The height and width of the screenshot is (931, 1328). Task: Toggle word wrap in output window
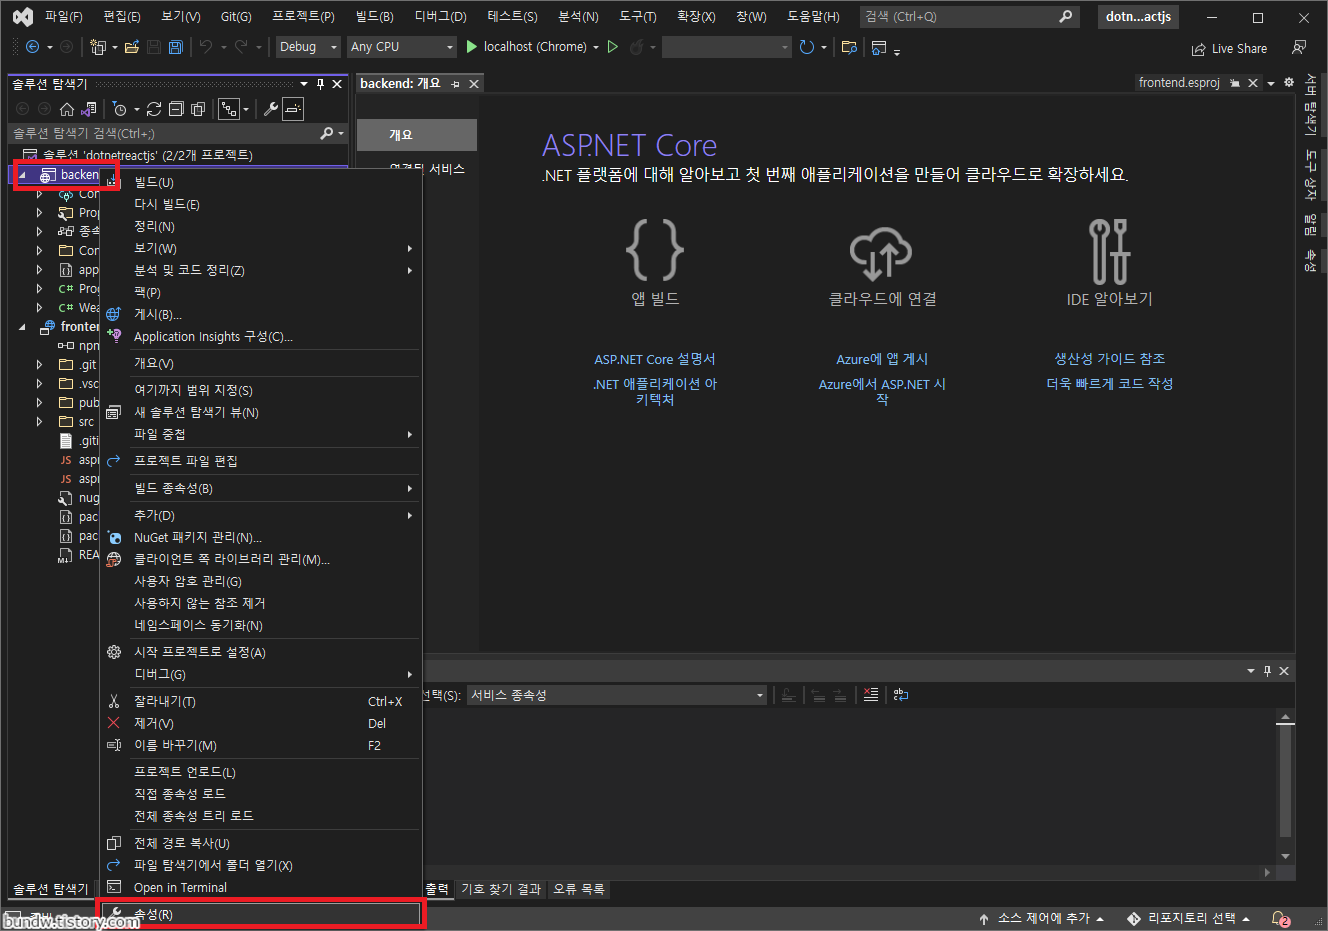pyautogui.click(x=901, y=695)
